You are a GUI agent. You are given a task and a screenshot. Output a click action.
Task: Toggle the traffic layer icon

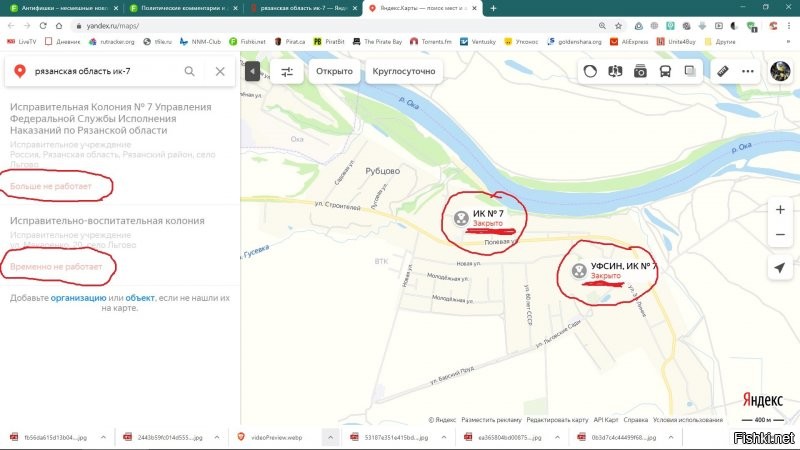click(x=590, y=71)
